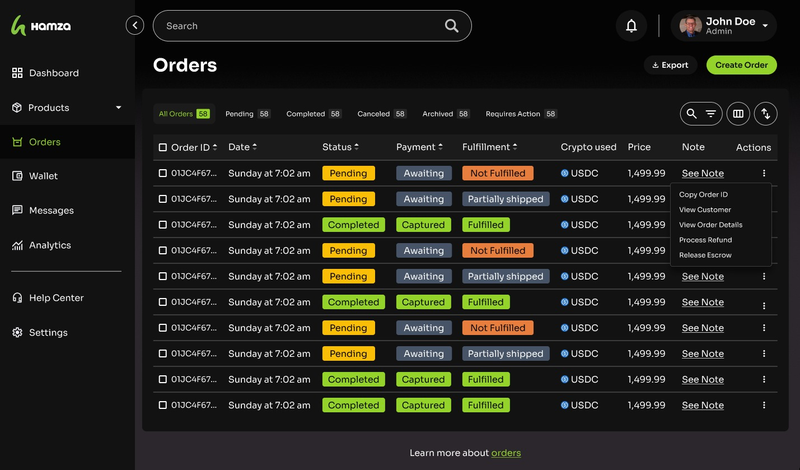Click the table search magnifier icon
The image size is (800, 470).
point(691,113)
